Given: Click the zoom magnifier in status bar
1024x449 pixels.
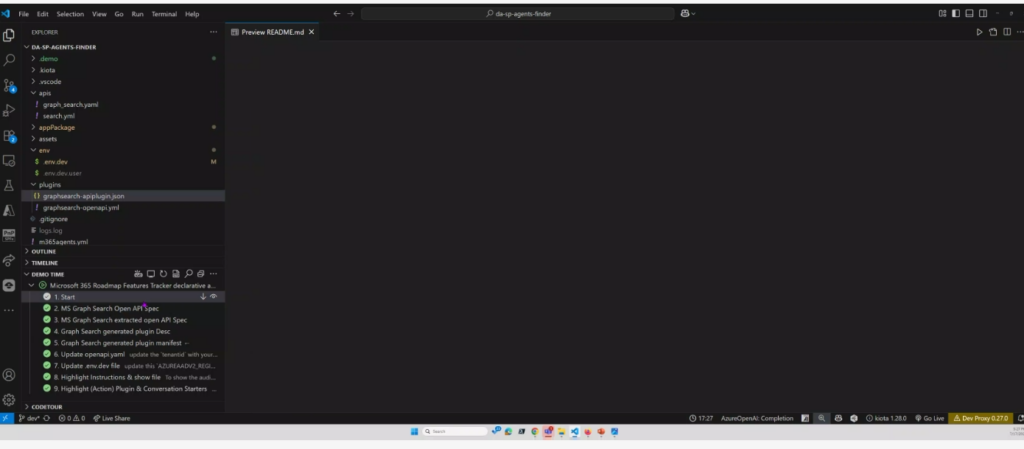Looking at the screenshot, I should (822, 418).
